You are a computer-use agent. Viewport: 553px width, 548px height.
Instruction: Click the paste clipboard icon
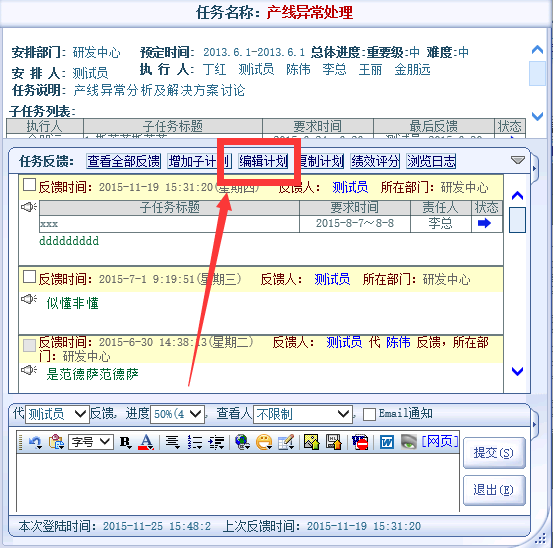pyautogui.click(x=56, y=442)
